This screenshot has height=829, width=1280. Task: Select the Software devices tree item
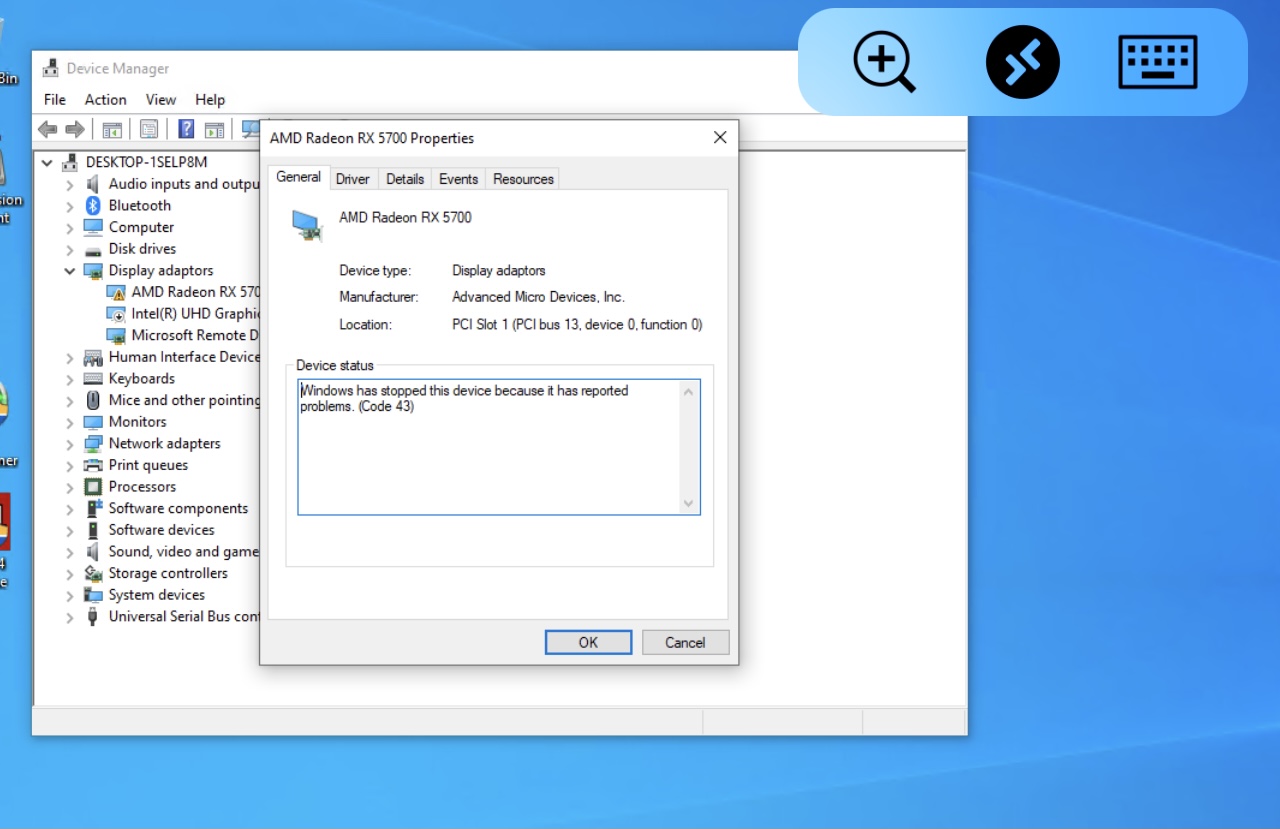pyautogui.click(x=161, y=530)
